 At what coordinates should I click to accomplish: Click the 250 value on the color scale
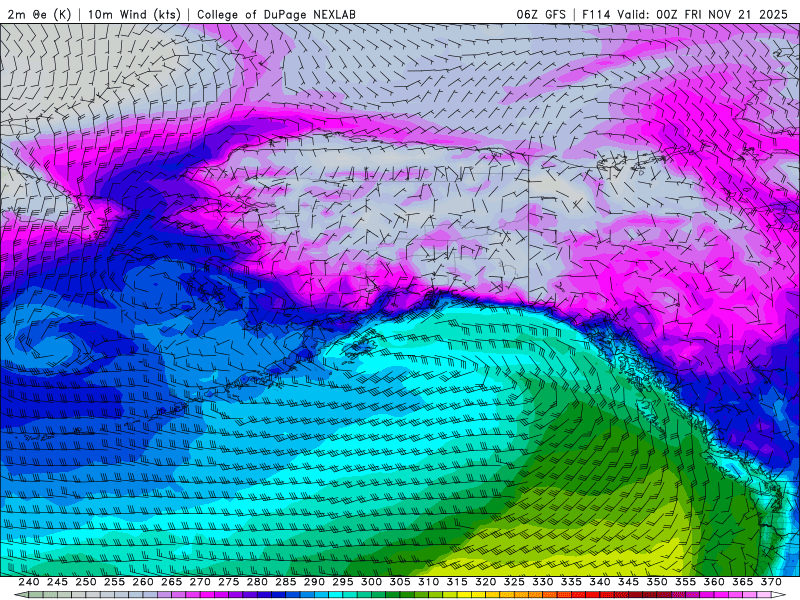pos(86,582)
